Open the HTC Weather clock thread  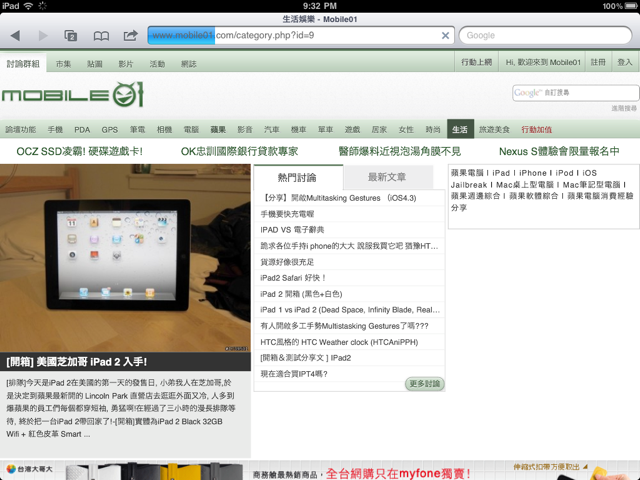click(339, 342)
